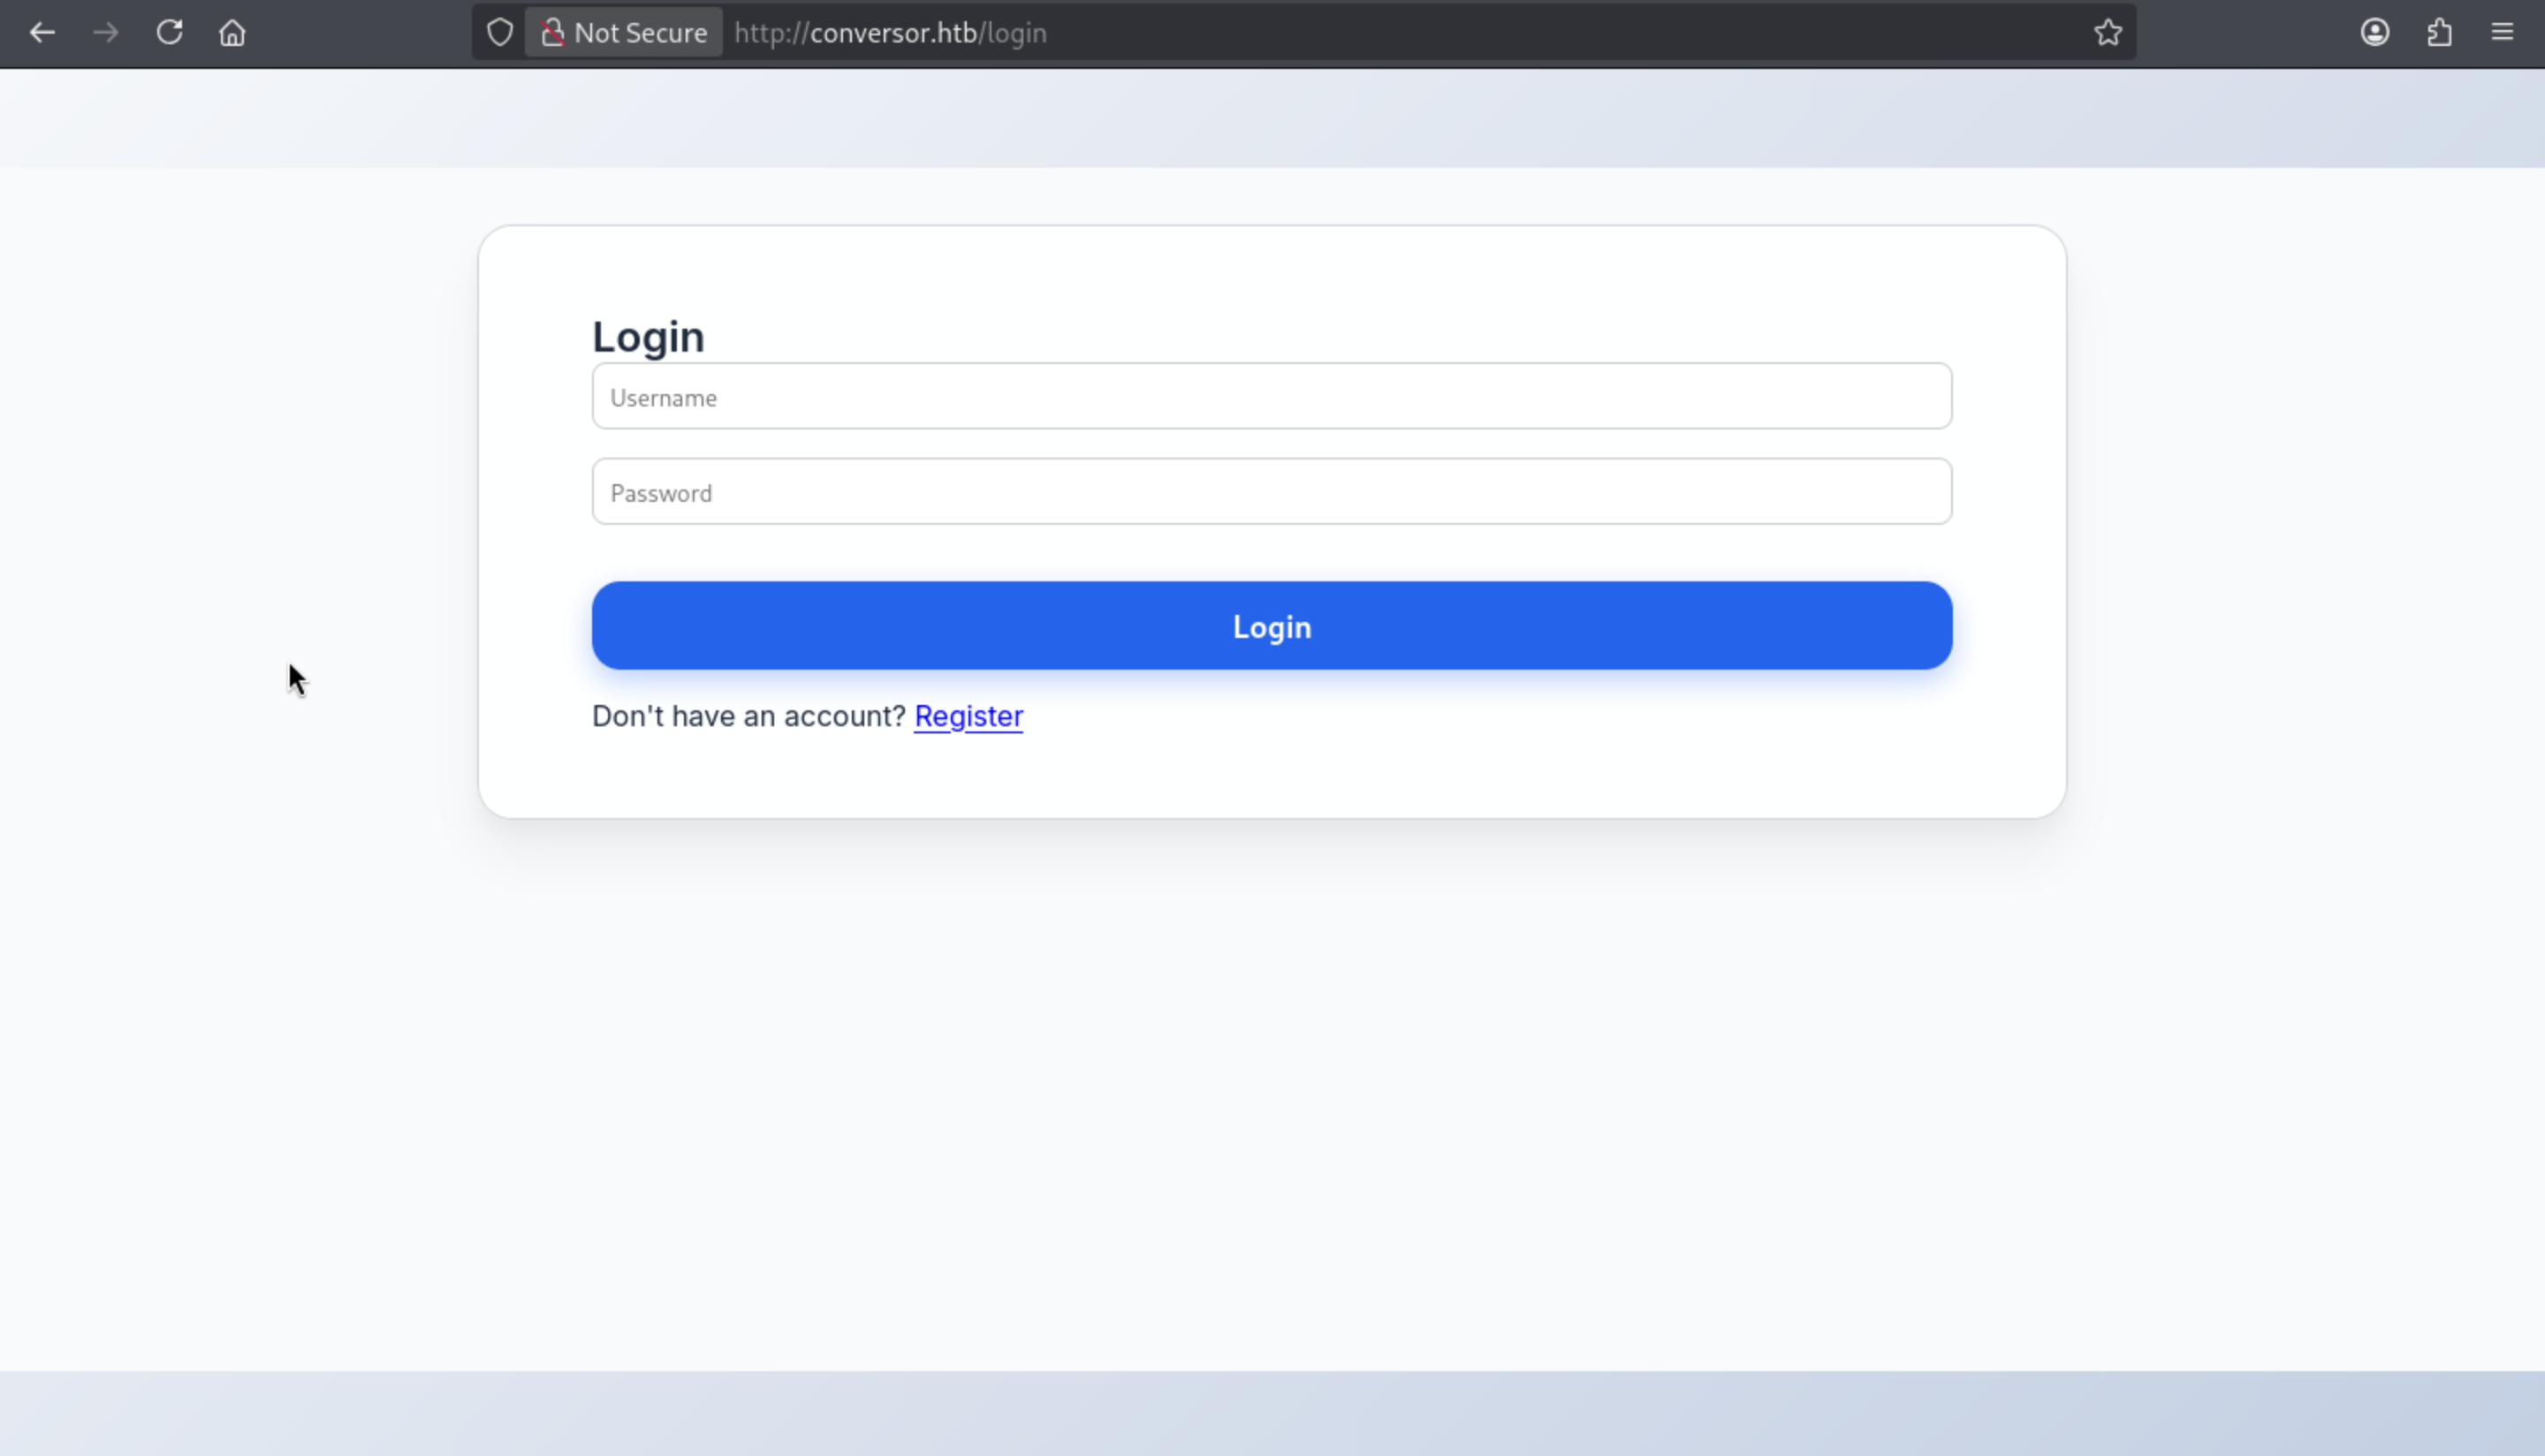Go back to the previous page
This screenshot has width=2545, height=1456.
(x=42, y=33)
